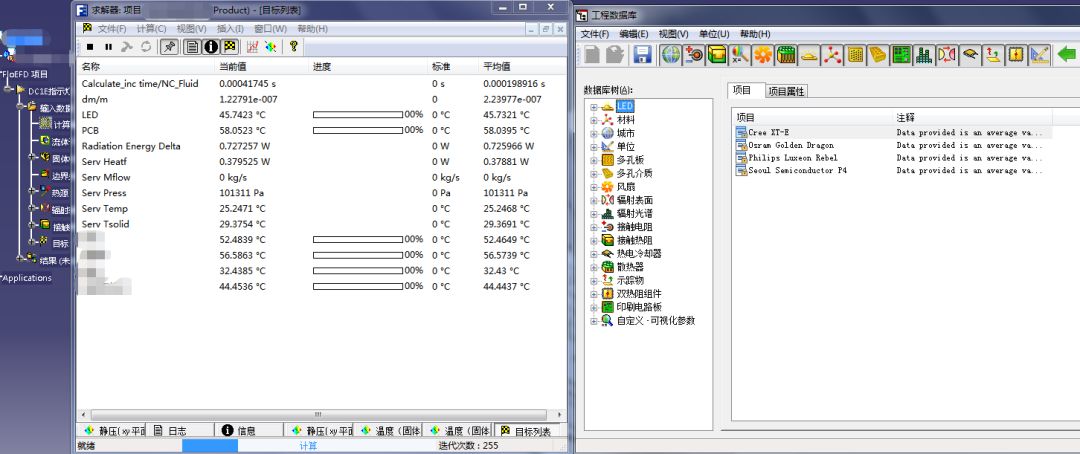This screenshot has width=1080, height=454.
Task: Click the globe icon in database toolbar
Action: pos(670,54)
